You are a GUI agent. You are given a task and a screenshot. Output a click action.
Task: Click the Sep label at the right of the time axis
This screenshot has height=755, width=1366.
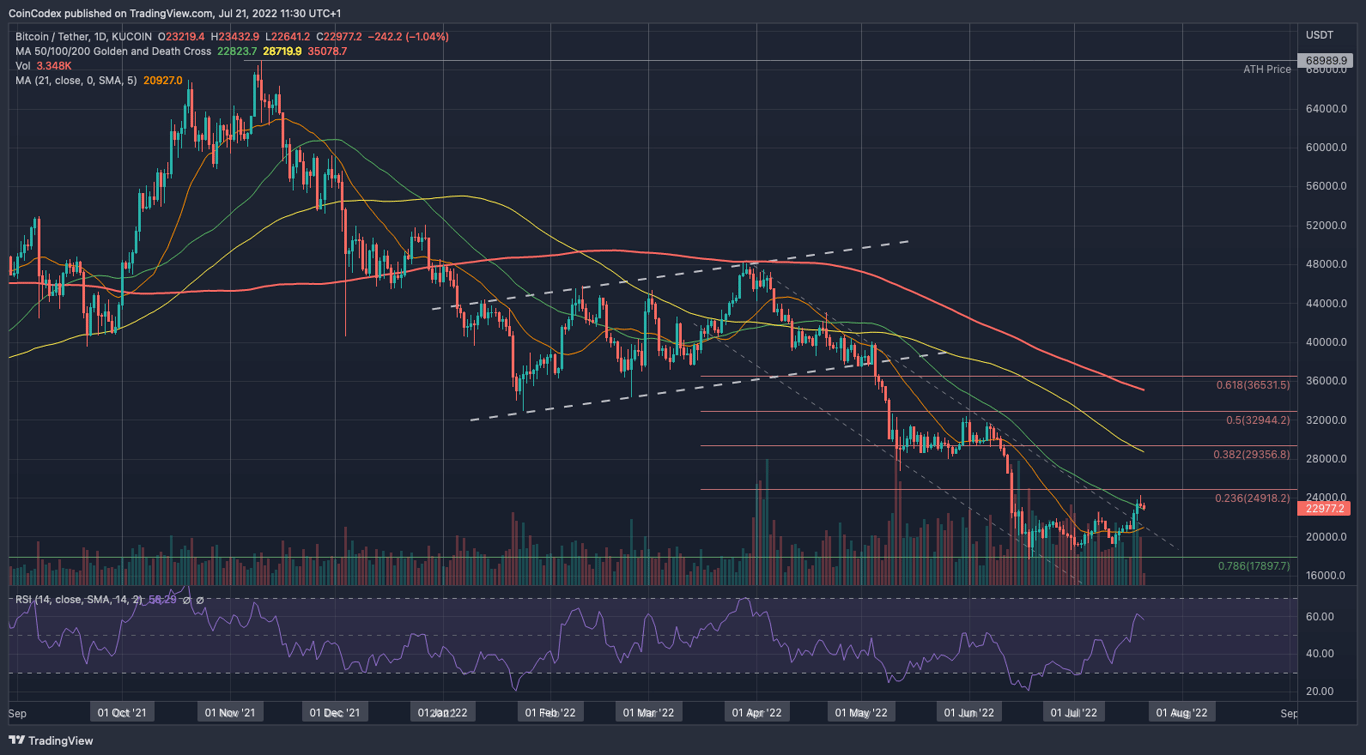click(1288, 712)
